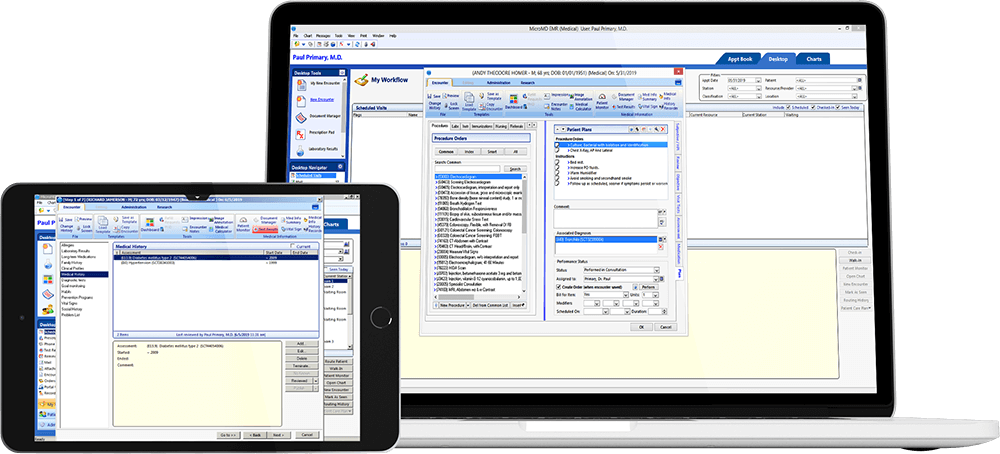1000x454 pixels.
Task: Toggle Create Order when encounter saved checkbox
Action: (x=558, y=288)
